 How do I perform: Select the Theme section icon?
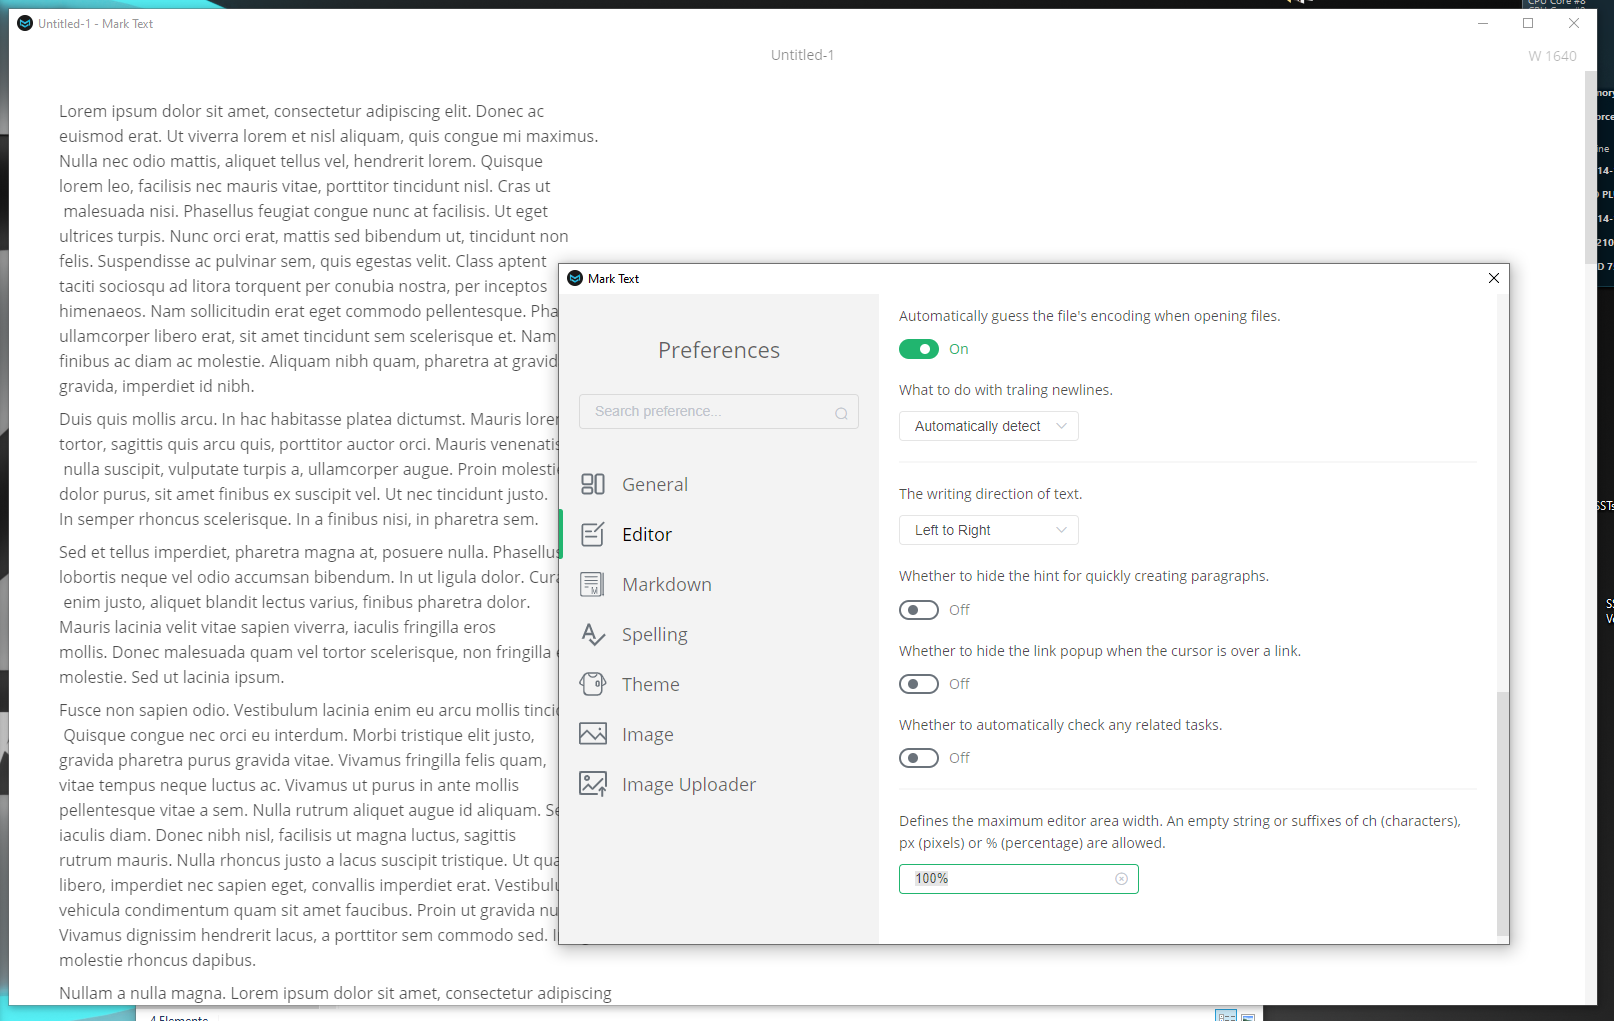pos(592,684)
